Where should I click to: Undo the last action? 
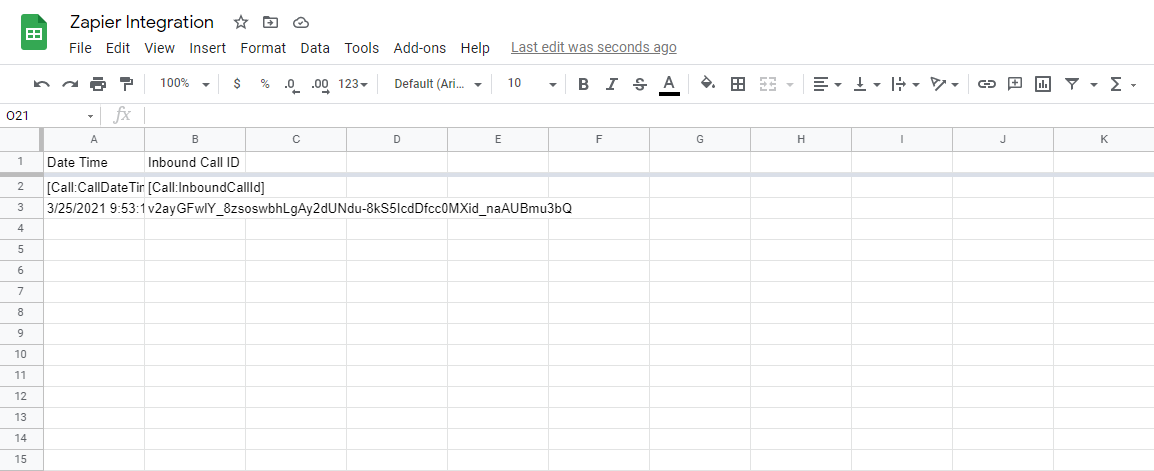[x=42, y=84]
